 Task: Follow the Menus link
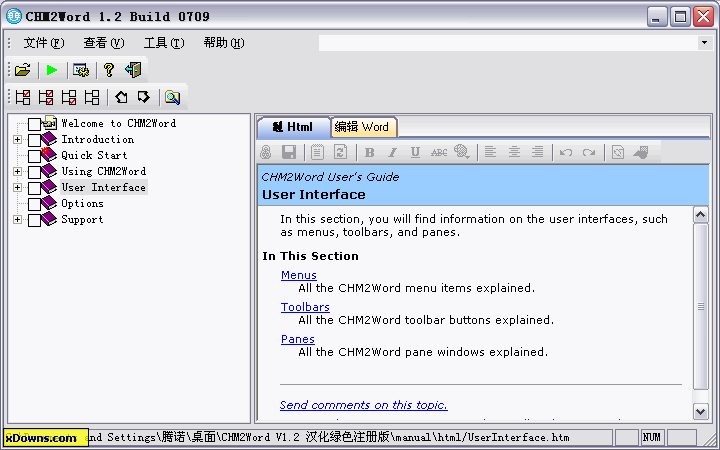point(299,275)
